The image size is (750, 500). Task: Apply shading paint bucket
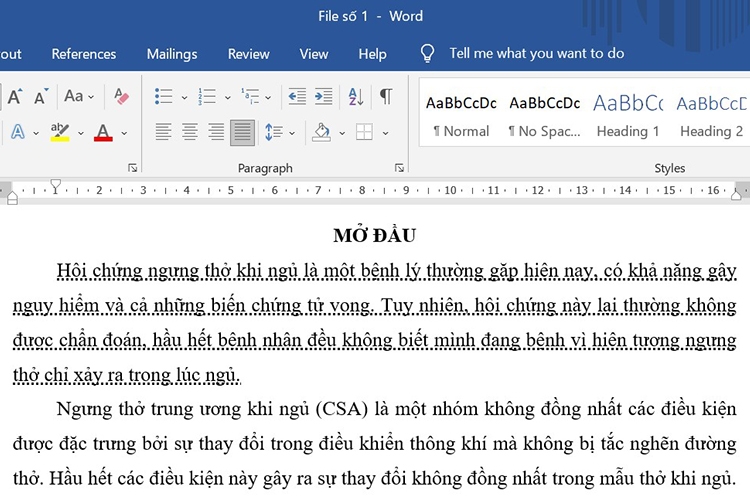[x=321, y=132]
